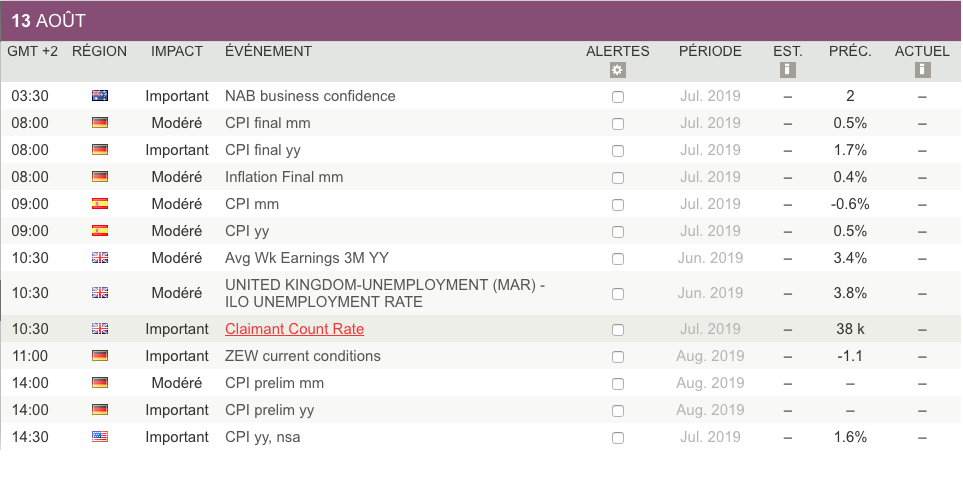Toggle alert for CPI yy, nsa
This screenshot has width=963, height=494.
[x=618, y=438]
